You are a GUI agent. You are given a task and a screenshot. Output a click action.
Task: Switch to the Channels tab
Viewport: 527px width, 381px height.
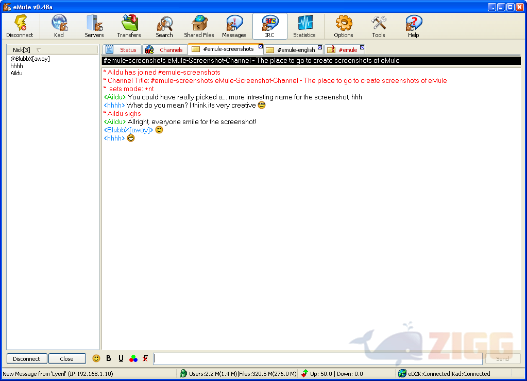[x=165, y=50]
